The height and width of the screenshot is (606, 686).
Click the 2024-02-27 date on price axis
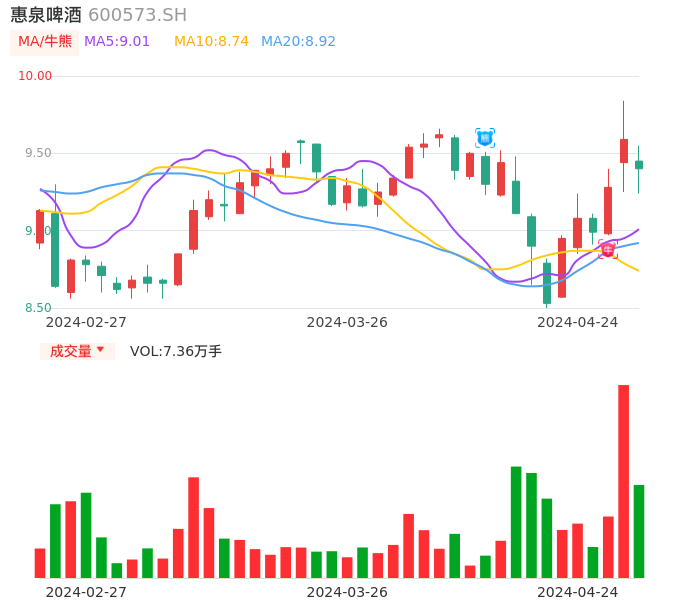[86, 322]
